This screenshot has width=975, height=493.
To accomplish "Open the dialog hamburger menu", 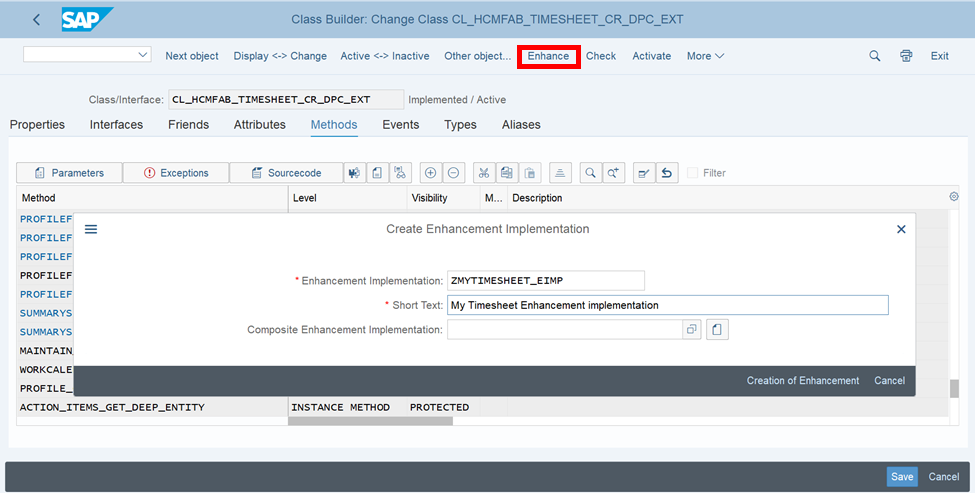I will 91,229.
